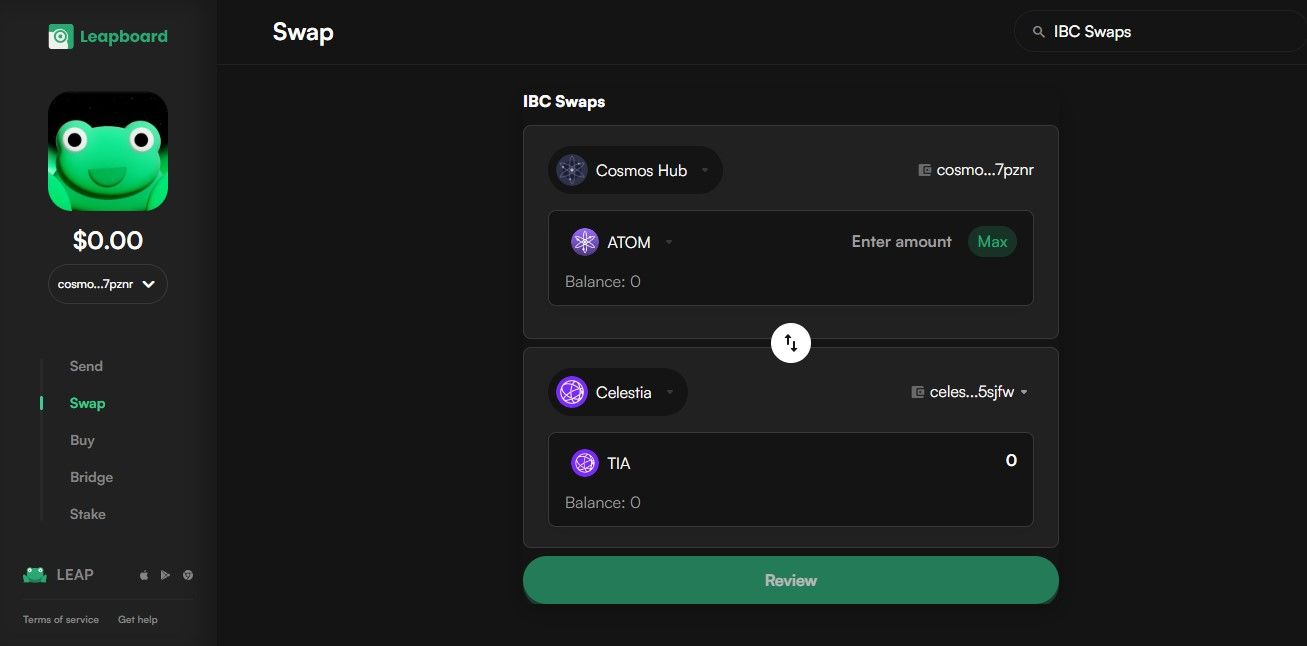Open the Celestia destination chain dropdown

coord(618,392)
